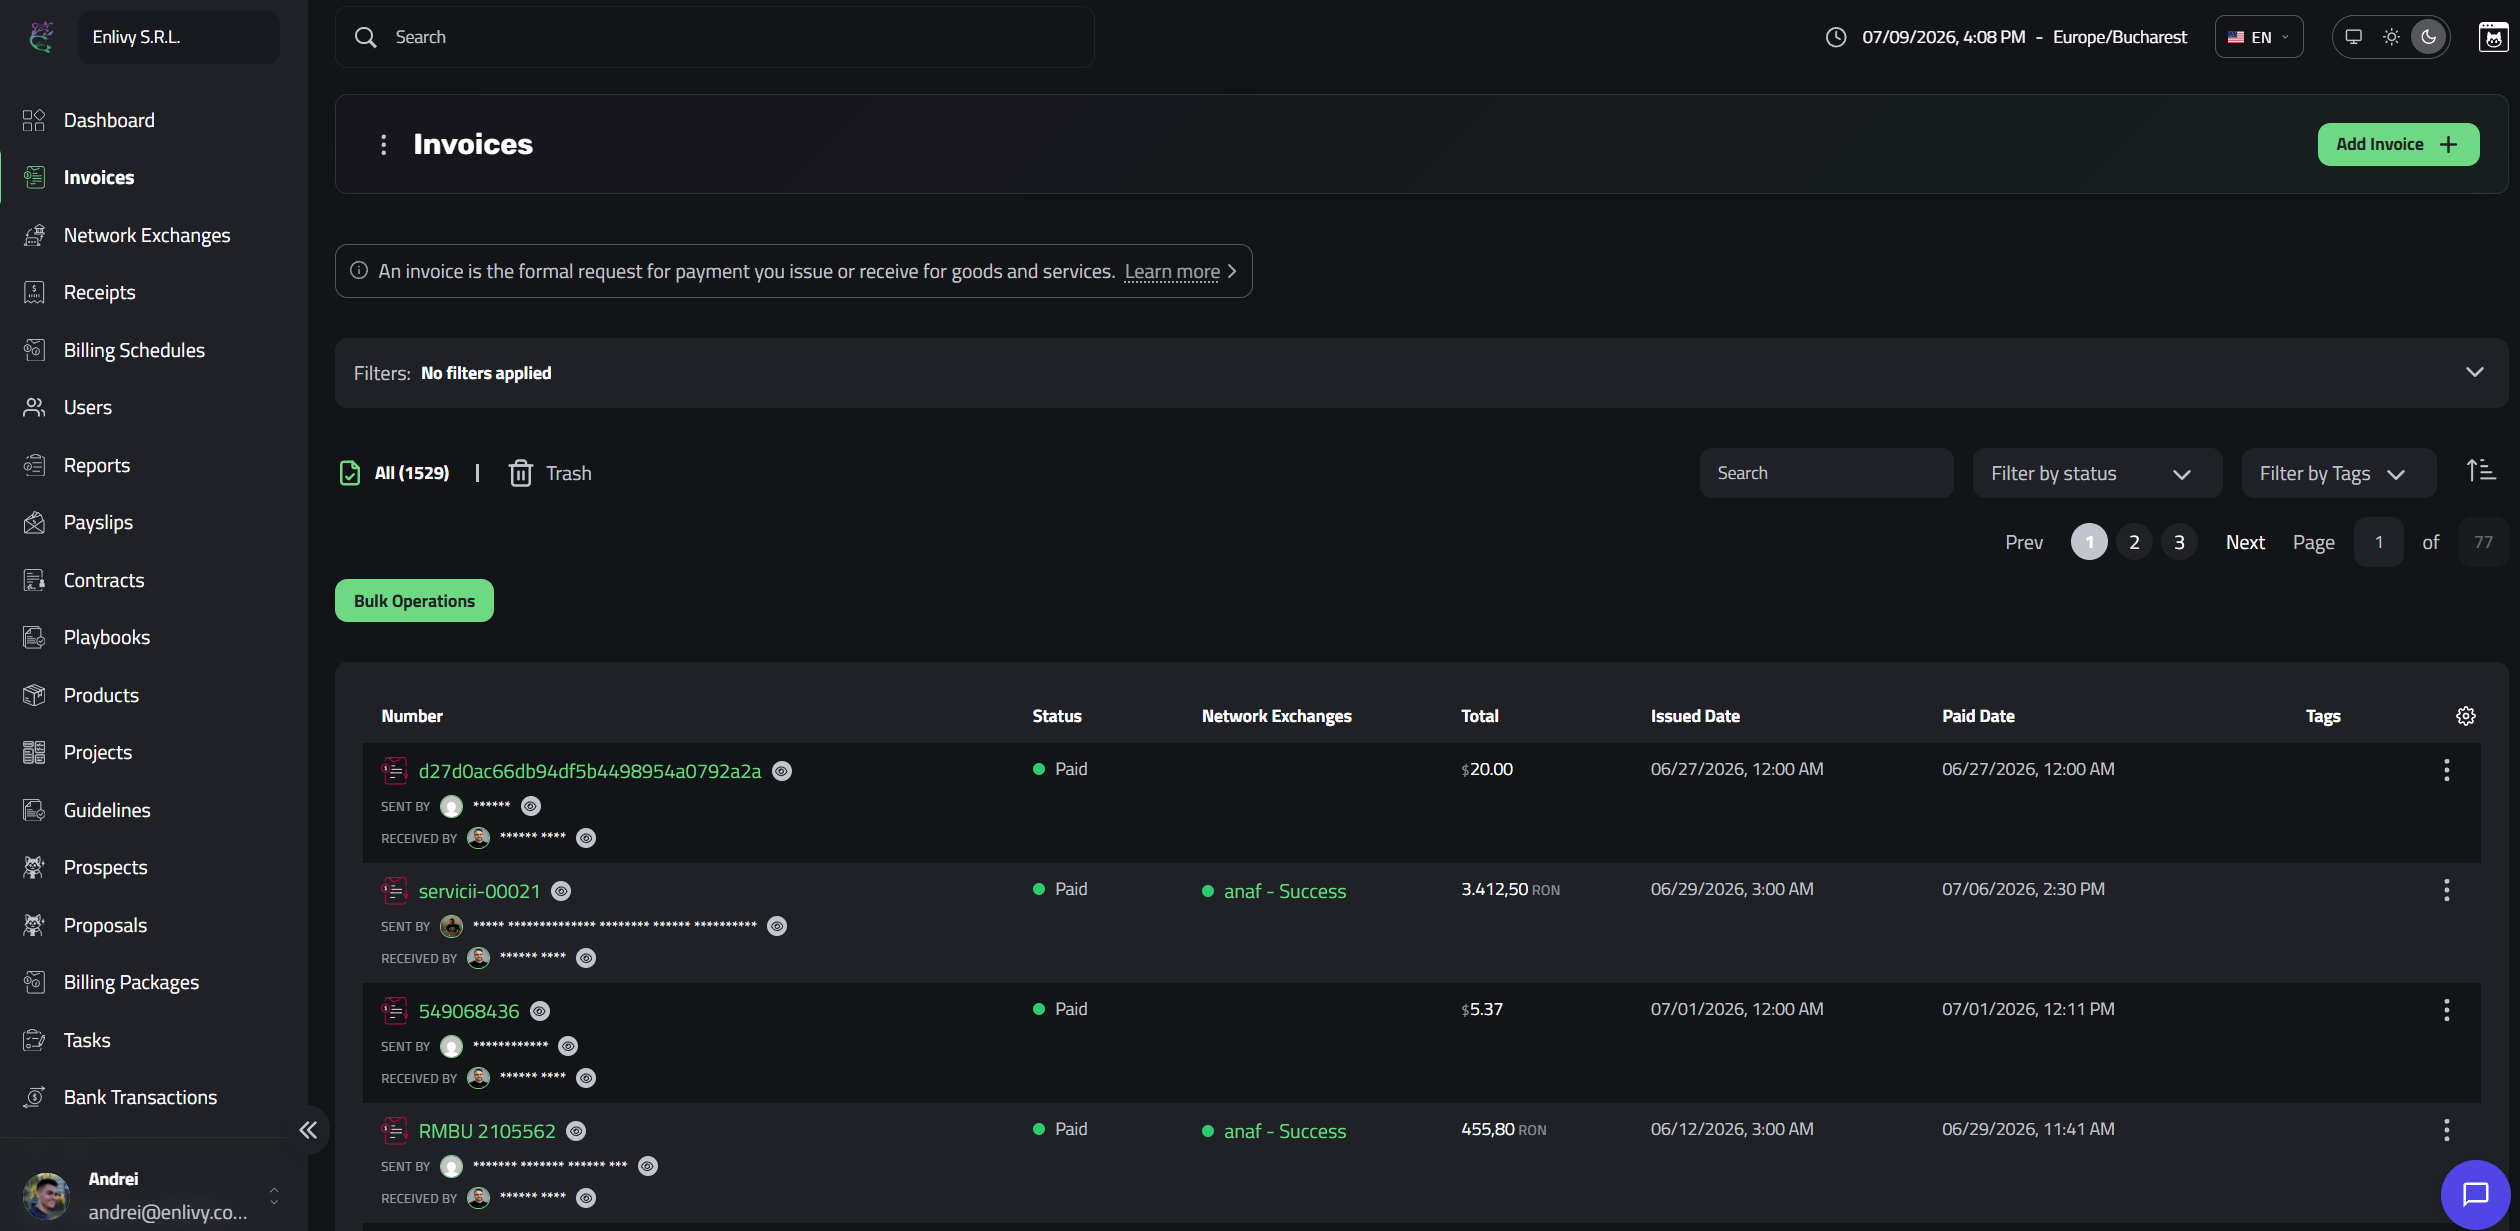Open the Invoices header three-dot menu

coord(383,145)
